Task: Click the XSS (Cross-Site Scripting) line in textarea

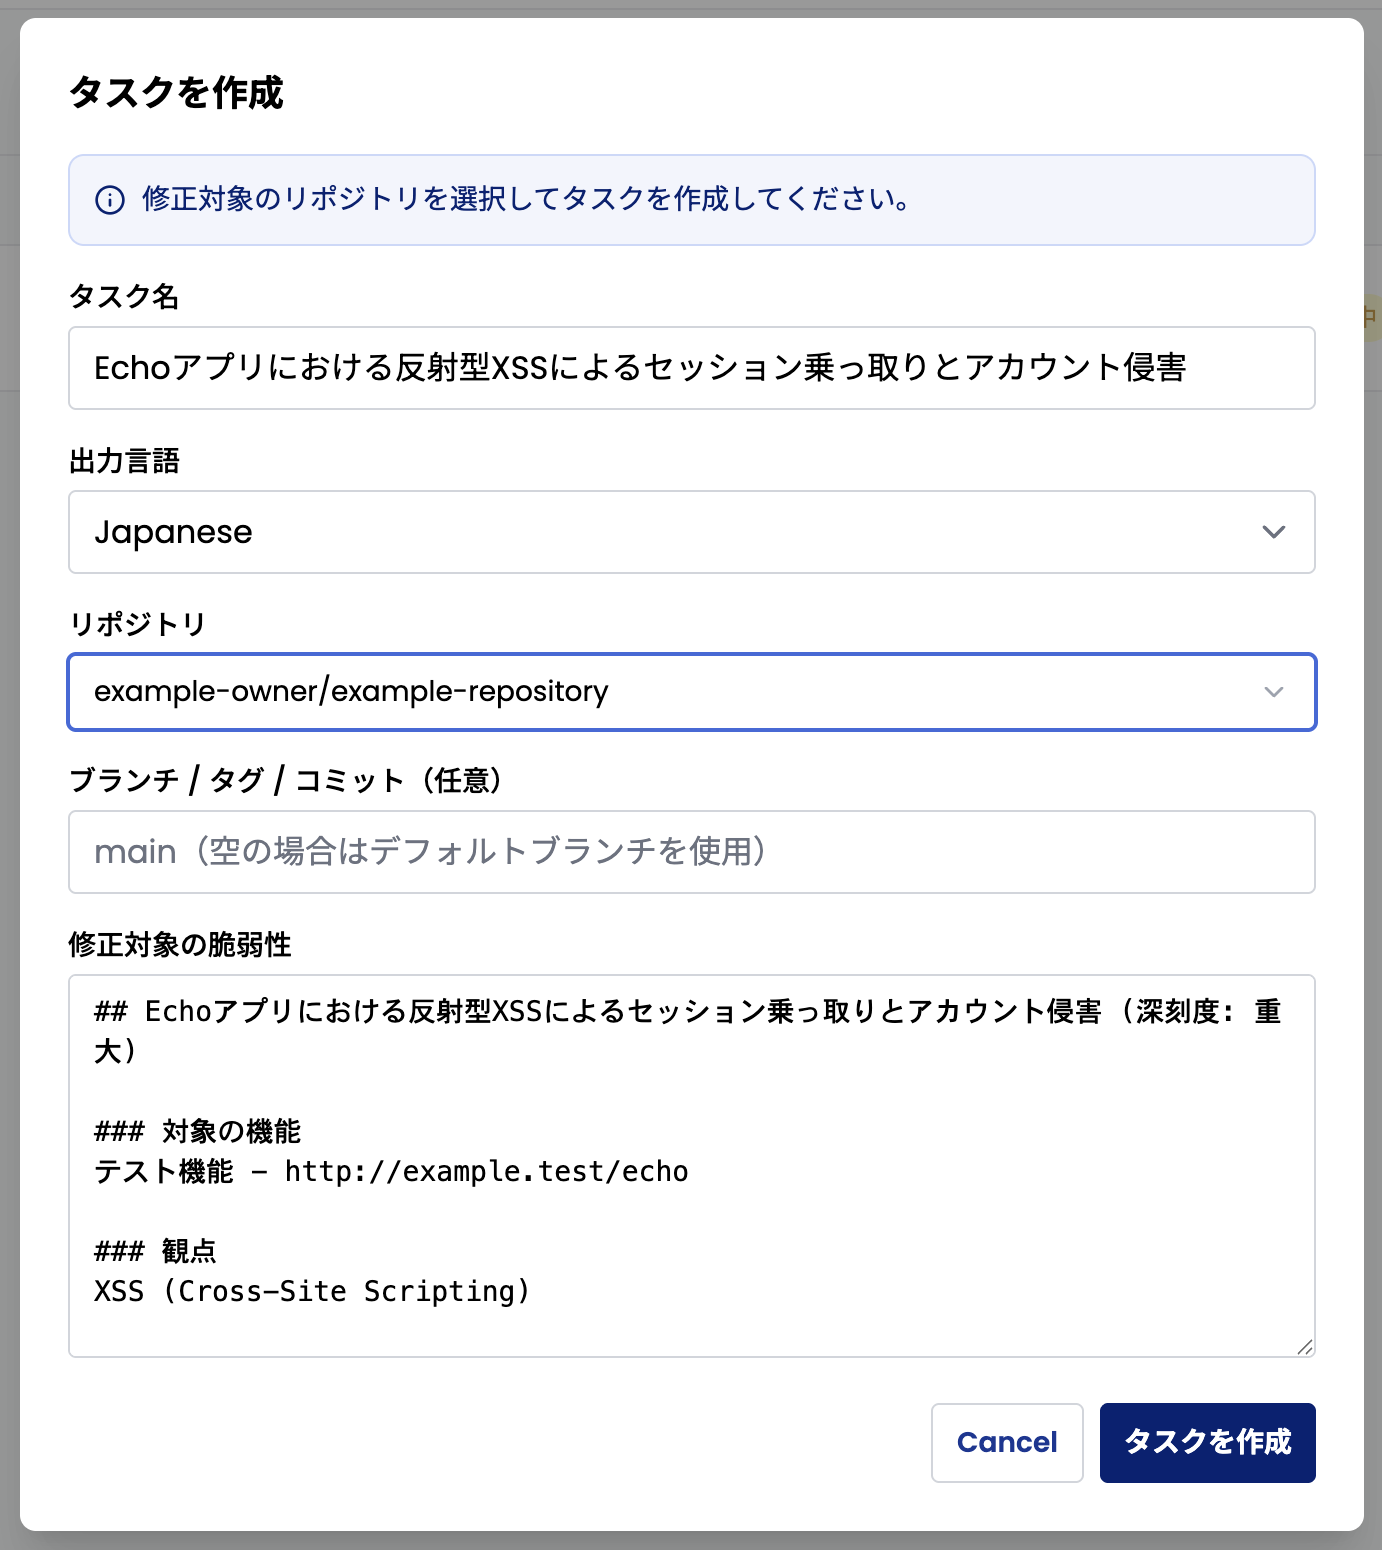Action: click(x=311, y=1290)
